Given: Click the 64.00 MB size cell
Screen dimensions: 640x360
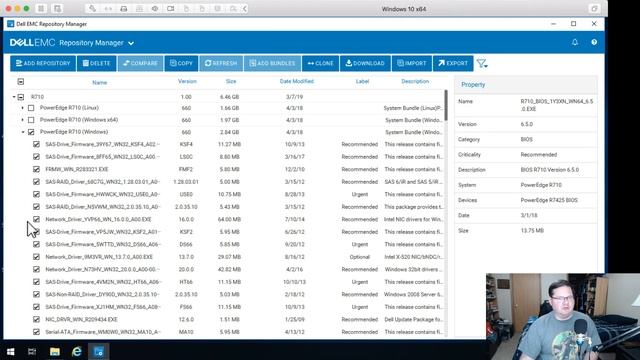Looking at the screenshot, I should (229, 219).
